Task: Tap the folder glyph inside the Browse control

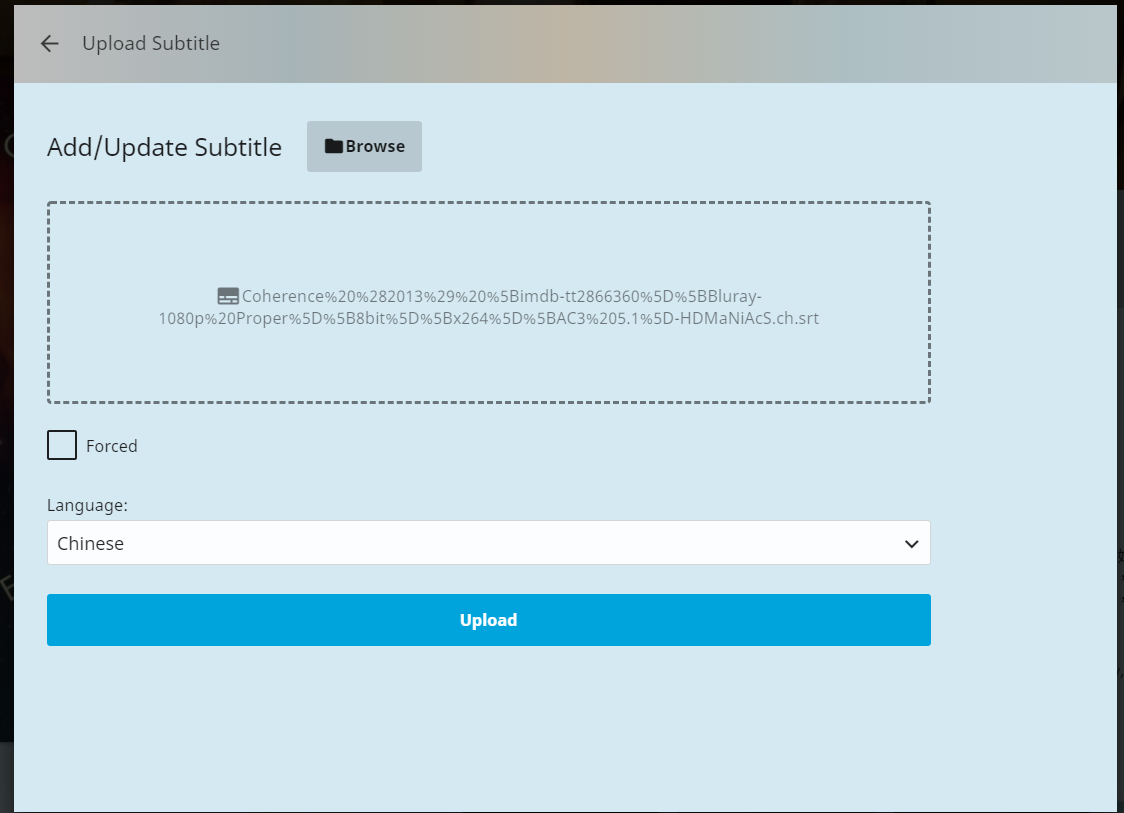Action: point(334,145)
